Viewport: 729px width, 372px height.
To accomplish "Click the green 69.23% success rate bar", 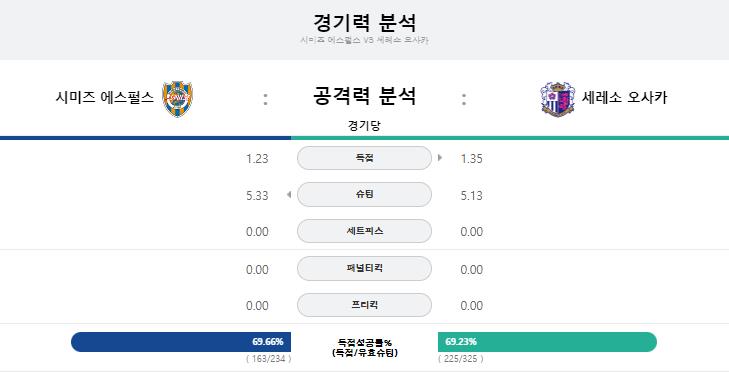I will pos(547,342).
